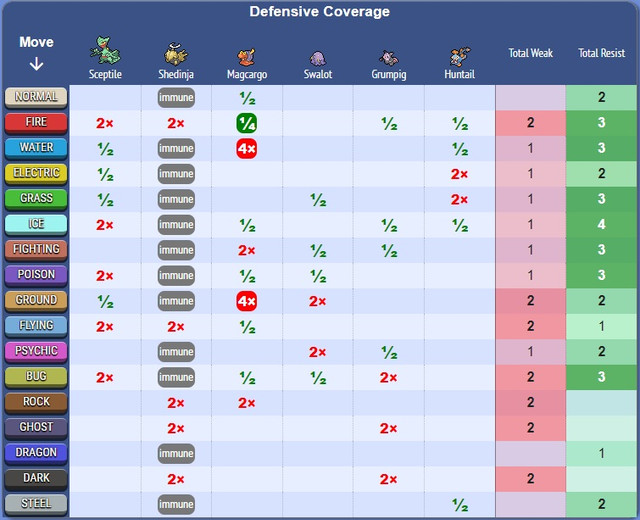Click Grumpig's ½ cell in FIGHTING row

click(x=389, y=251)
